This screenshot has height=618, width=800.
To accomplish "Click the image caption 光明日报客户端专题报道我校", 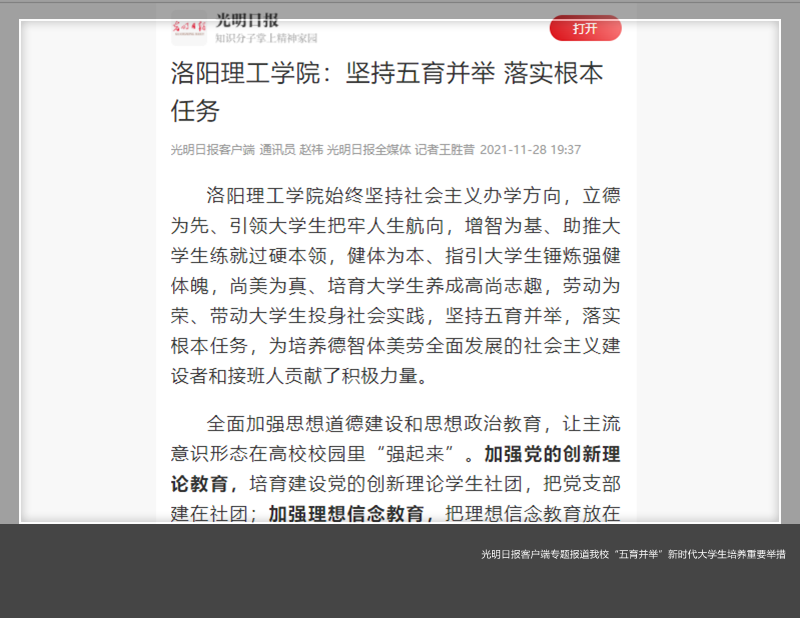I will click(632, 554).
